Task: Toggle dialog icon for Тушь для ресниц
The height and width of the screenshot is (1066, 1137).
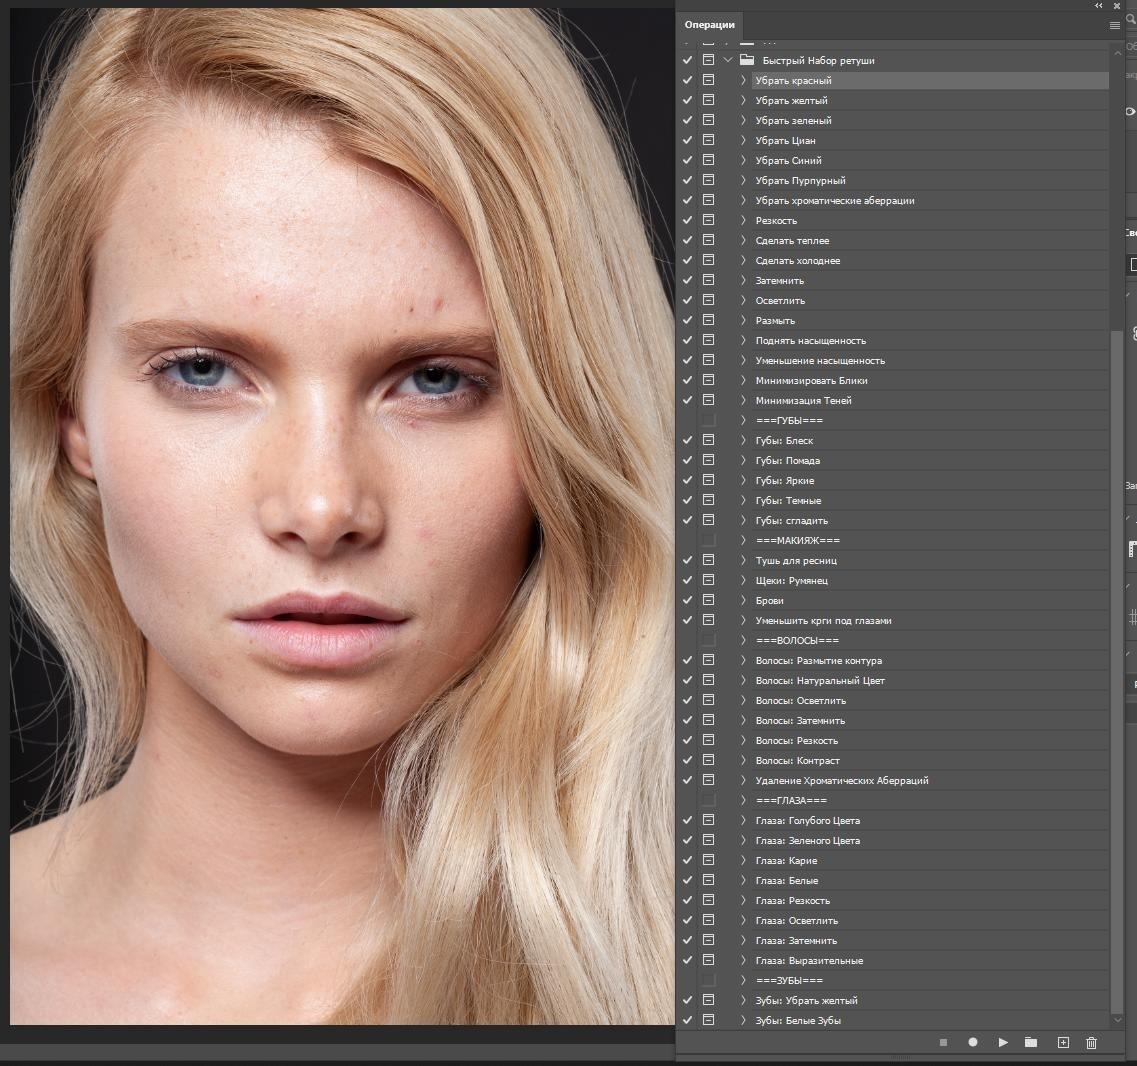Action: [x=708, y=560]
